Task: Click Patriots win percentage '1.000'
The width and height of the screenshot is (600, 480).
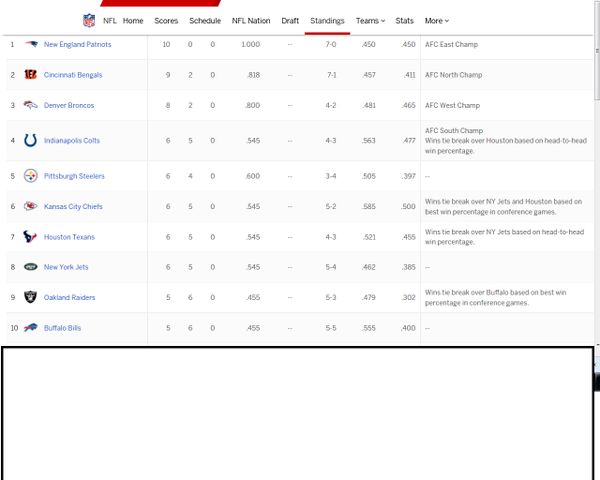Action: (250, 44)
